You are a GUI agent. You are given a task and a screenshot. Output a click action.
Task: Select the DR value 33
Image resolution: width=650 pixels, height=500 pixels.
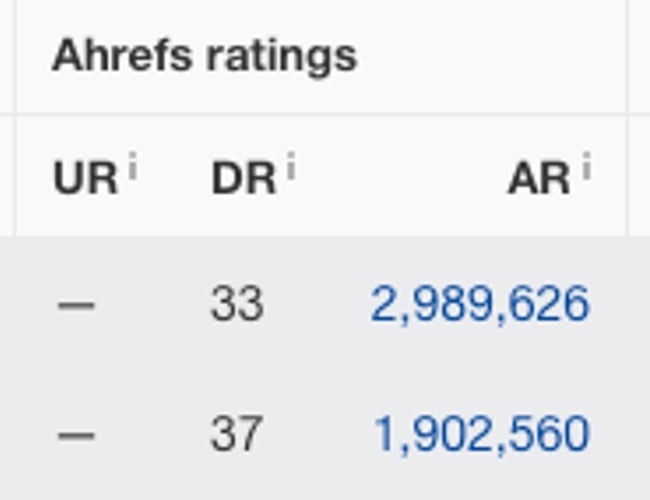pyautogui.click(x=237, y=304)
